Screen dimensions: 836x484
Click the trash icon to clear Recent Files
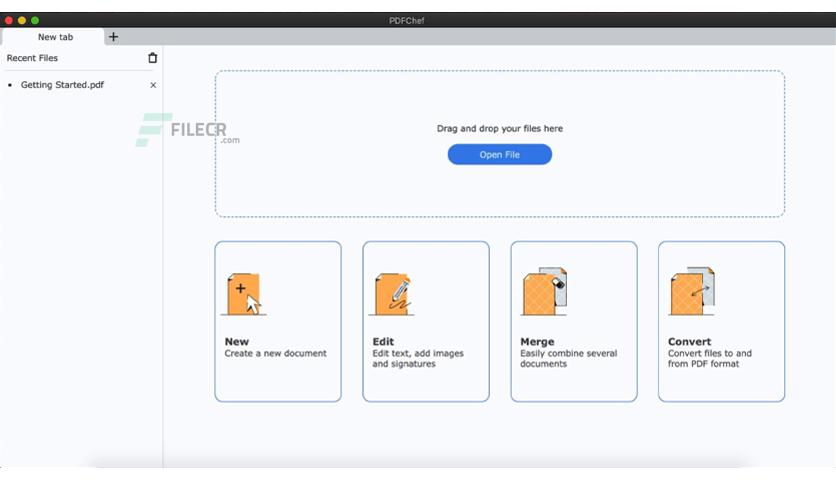[x=152, y=58]
